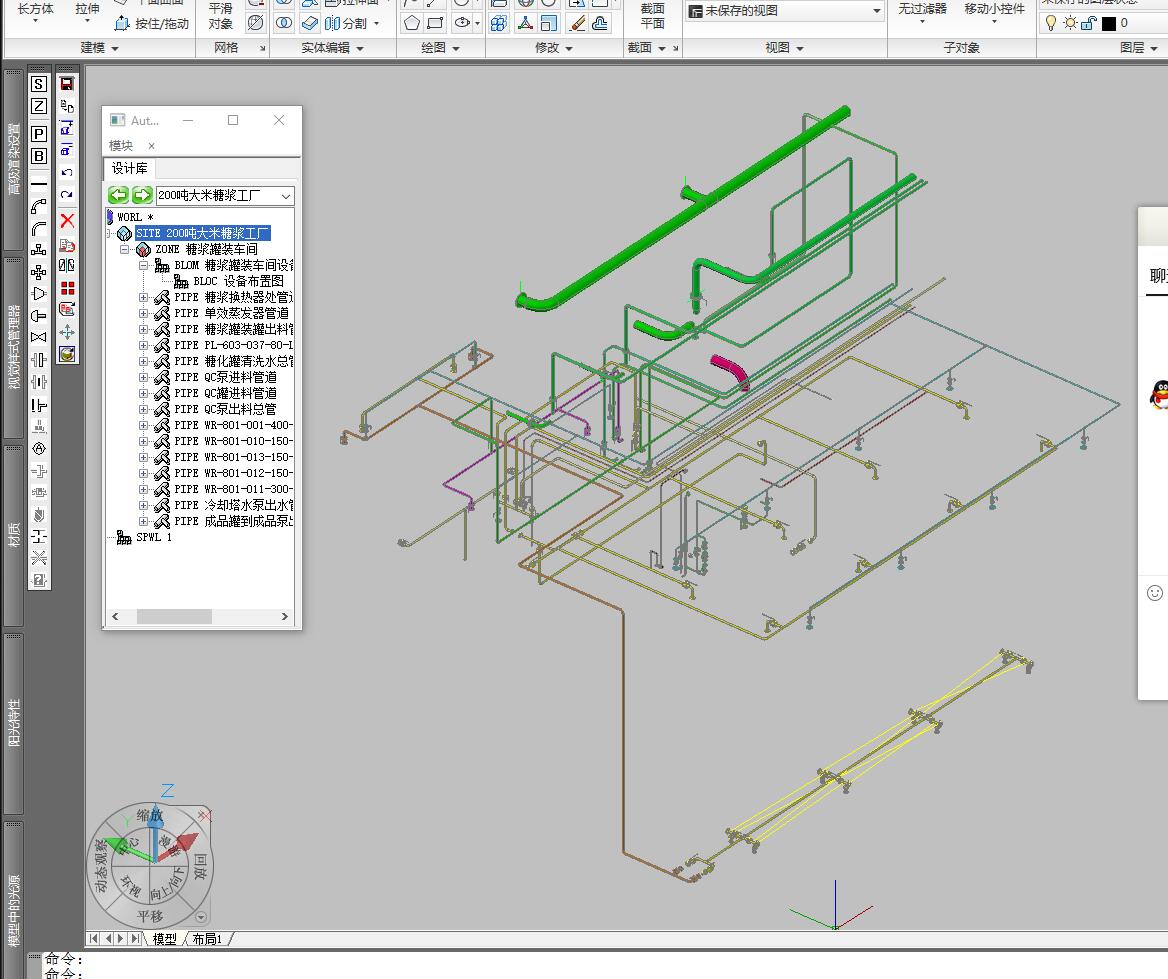Viewport: 1168px width, 979px height.
Task: Toggle the layer lightbulb on/off icon
Action: point(1051,23)
